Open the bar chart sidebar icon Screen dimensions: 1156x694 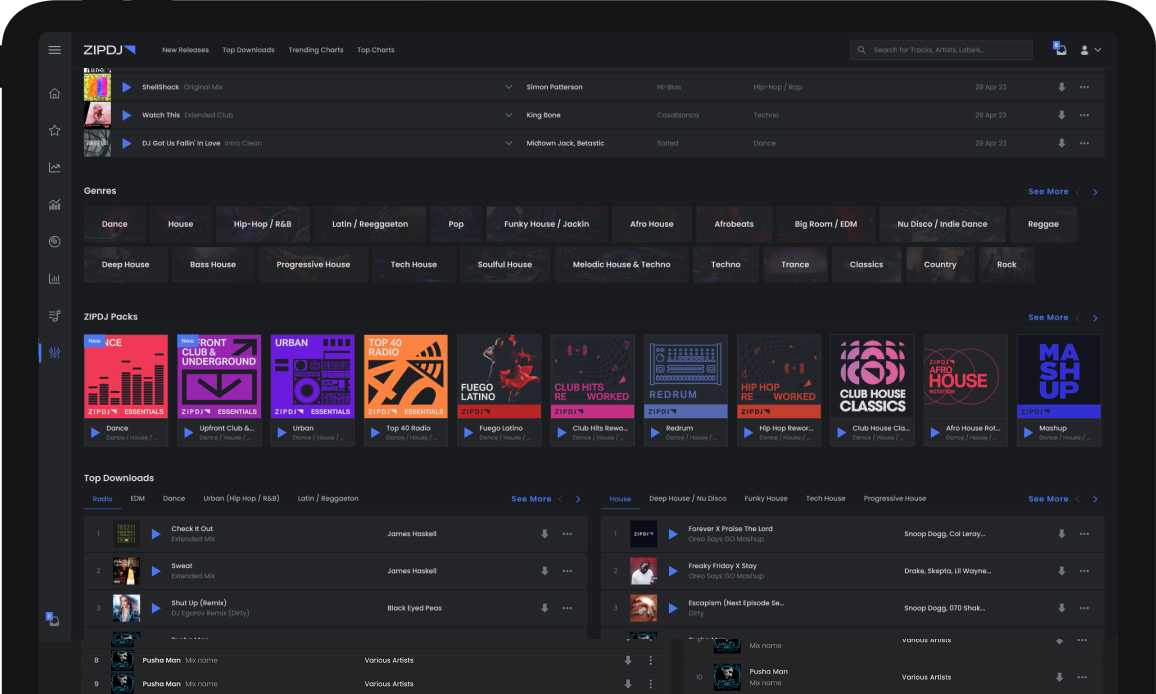[x=55, y=279]
